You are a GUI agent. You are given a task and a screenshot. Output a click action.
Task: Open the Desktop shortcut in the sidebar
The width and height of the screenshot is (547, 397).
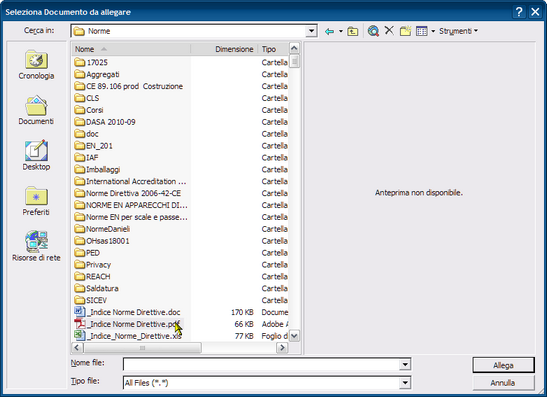pos(36,156)
